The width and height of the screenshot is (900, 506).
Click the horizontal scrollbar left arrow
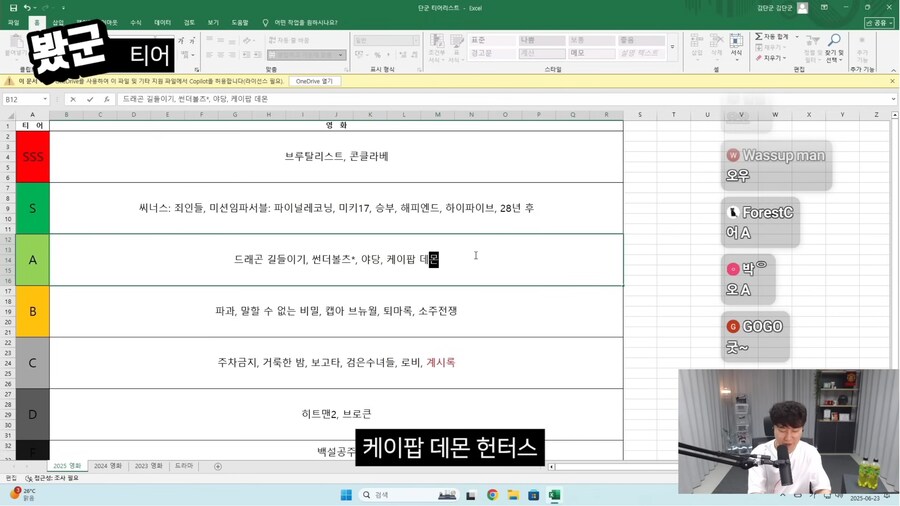[x=552, y=467]
